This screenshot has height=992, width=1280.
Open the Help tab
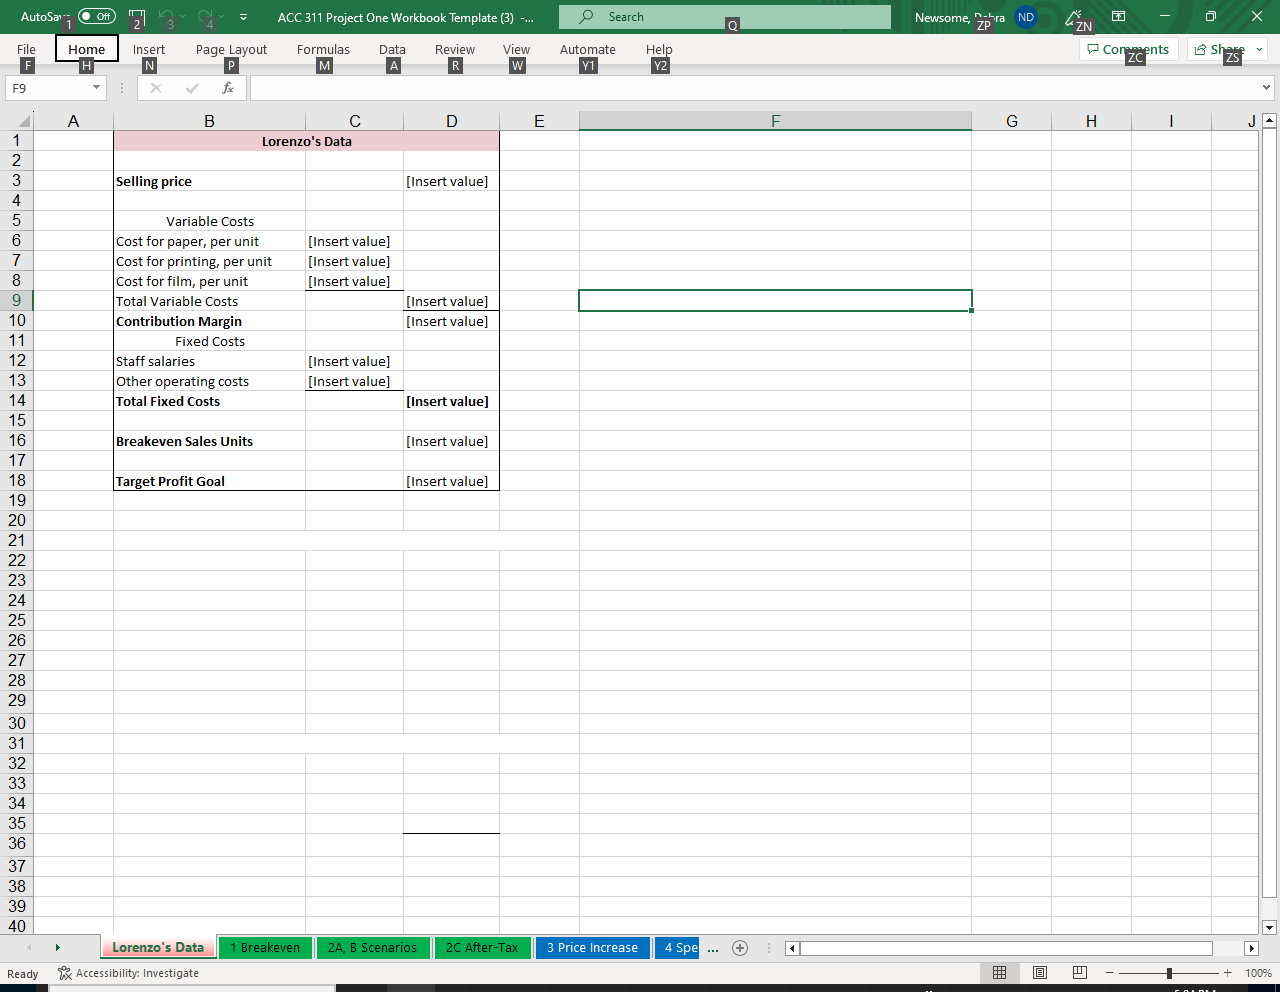click(659, 49)
